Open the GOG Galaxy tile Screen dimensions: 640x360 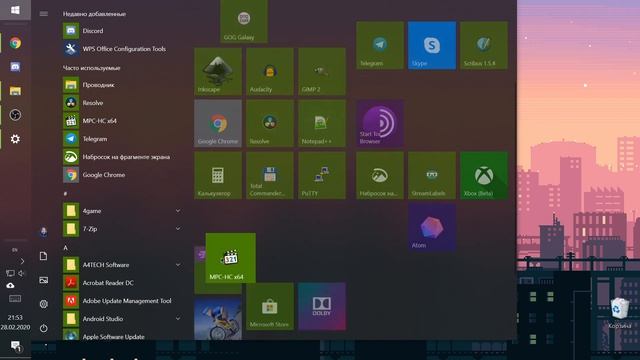coord(244,21)
